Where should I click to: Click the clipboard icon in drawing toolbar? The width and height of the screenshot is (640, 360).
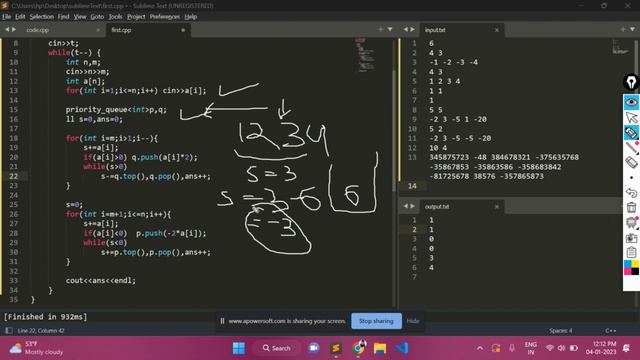tap(631, 252)
